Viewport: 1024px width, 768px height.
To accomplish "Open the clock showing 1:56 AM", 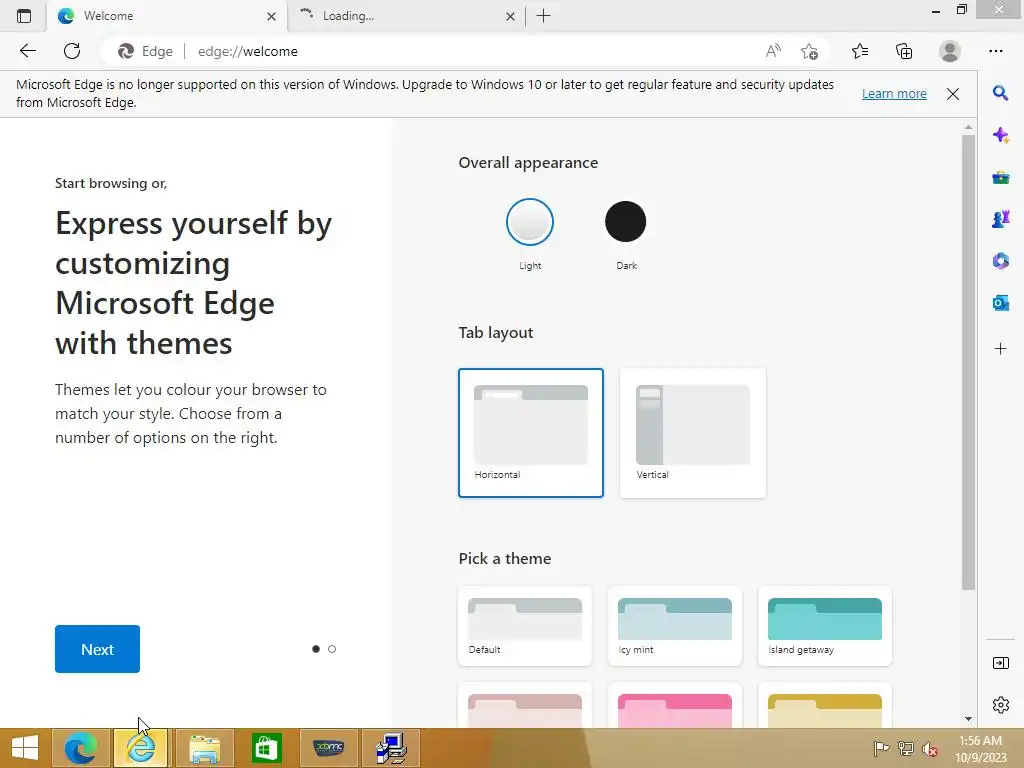I will 981,749.
